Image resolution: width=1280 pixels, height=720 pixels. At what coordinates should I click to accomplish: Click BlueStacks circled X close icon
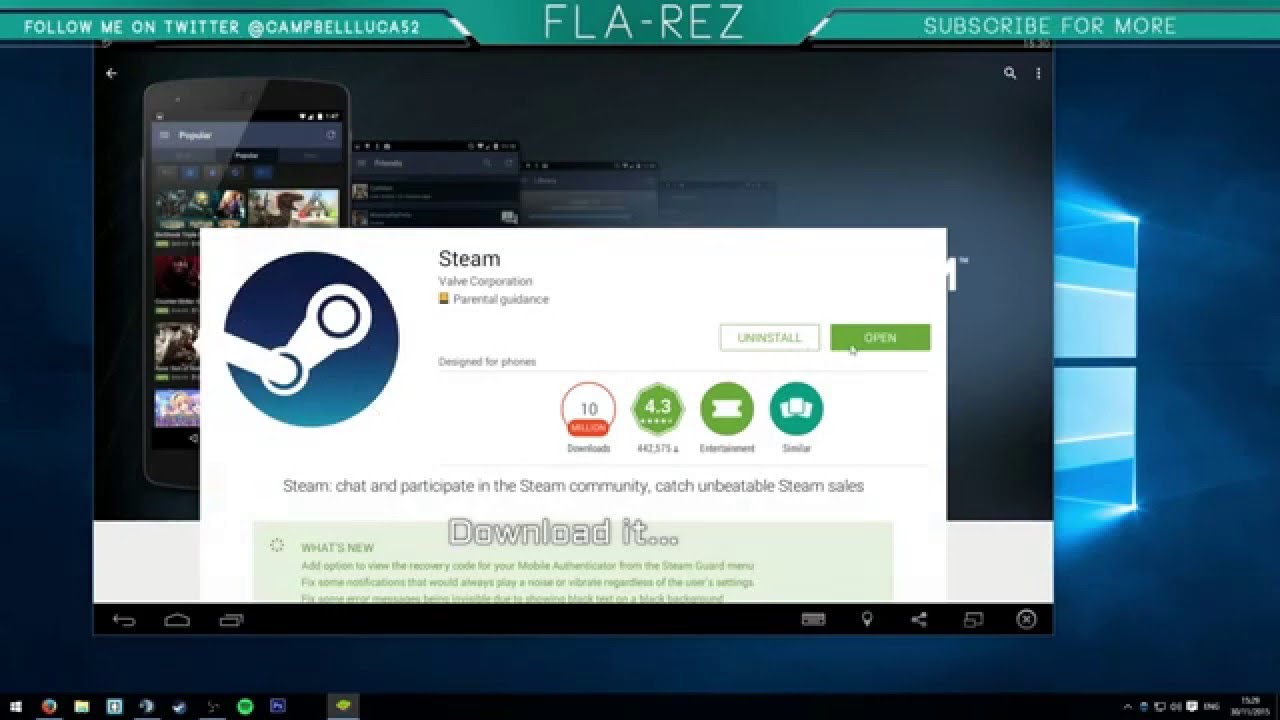(x=1026, y=620)
